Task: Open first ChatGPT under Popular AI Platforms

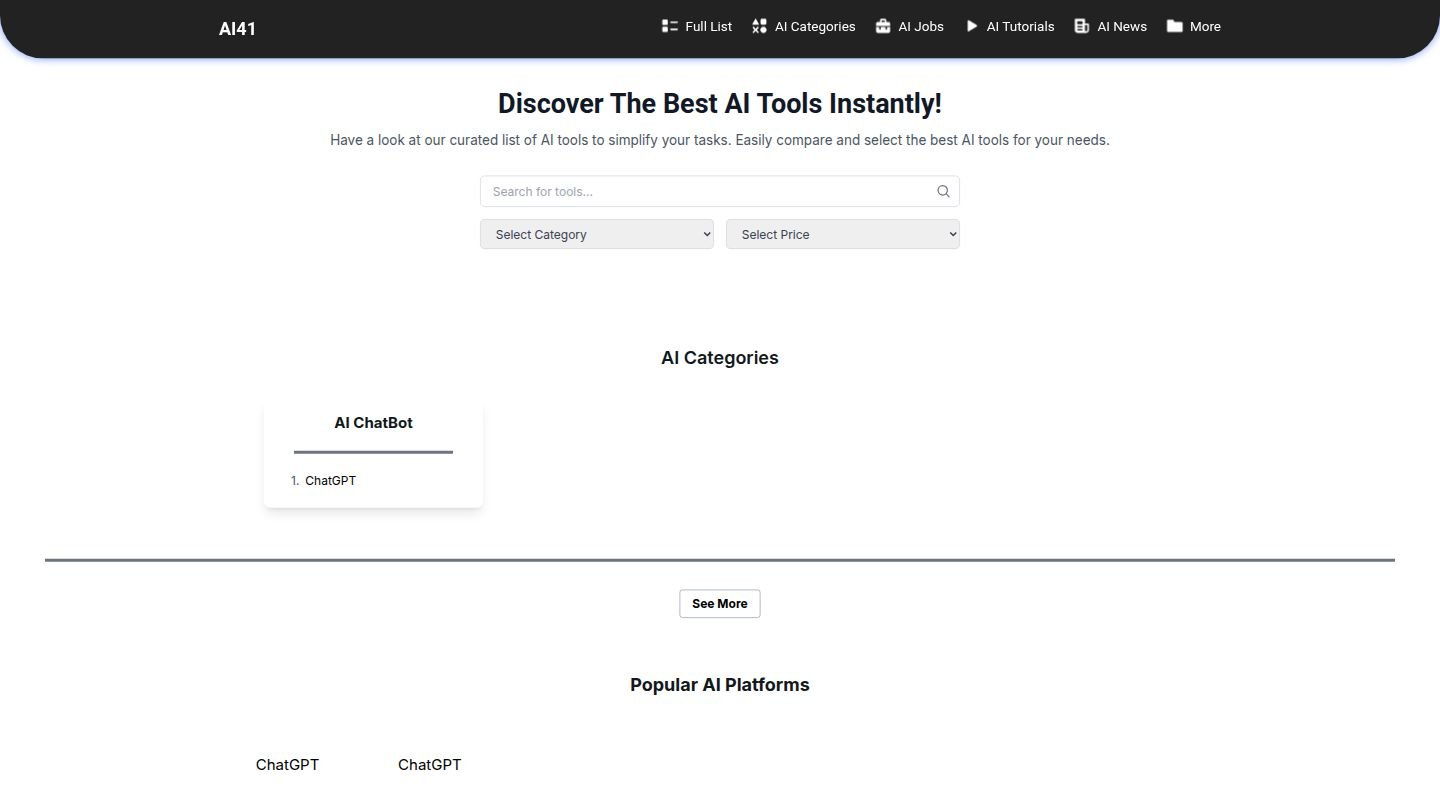Action: point(287,765)
